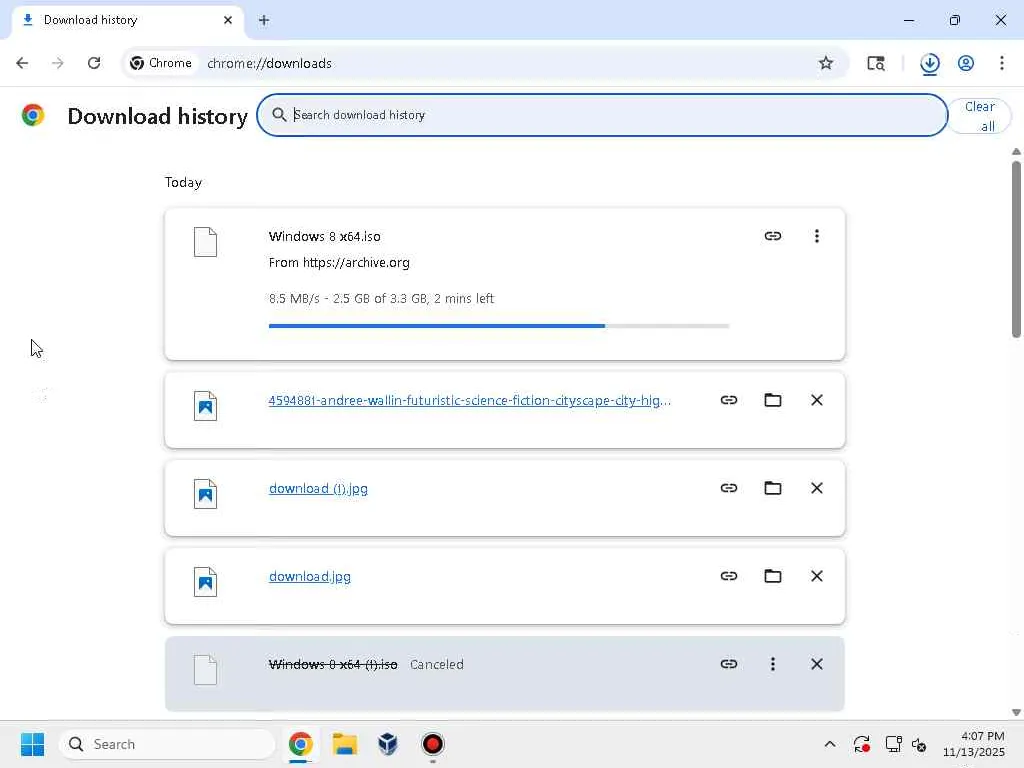Click the Windows 8 x64.iso download progress bar
This screenshot has height=768, width=1024.
tap(499, 325)
